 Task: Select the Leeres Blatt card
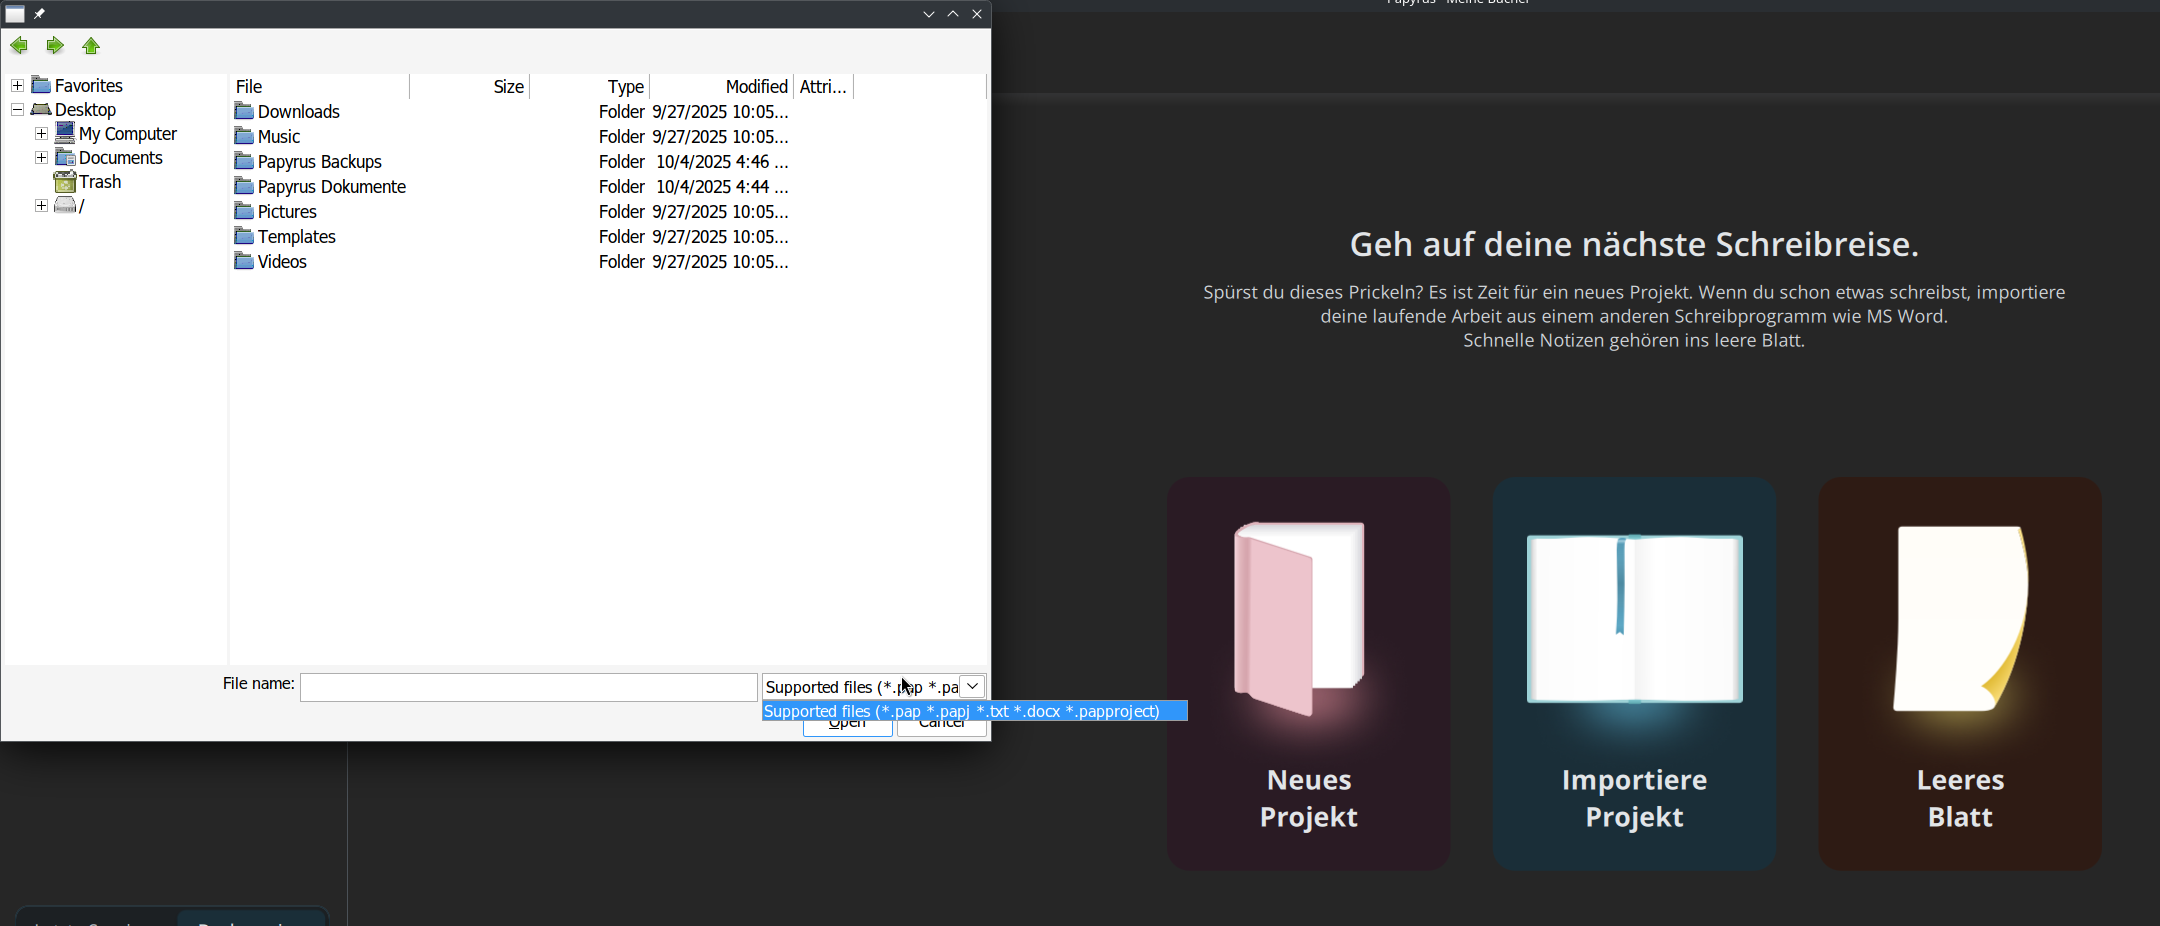1960,673
